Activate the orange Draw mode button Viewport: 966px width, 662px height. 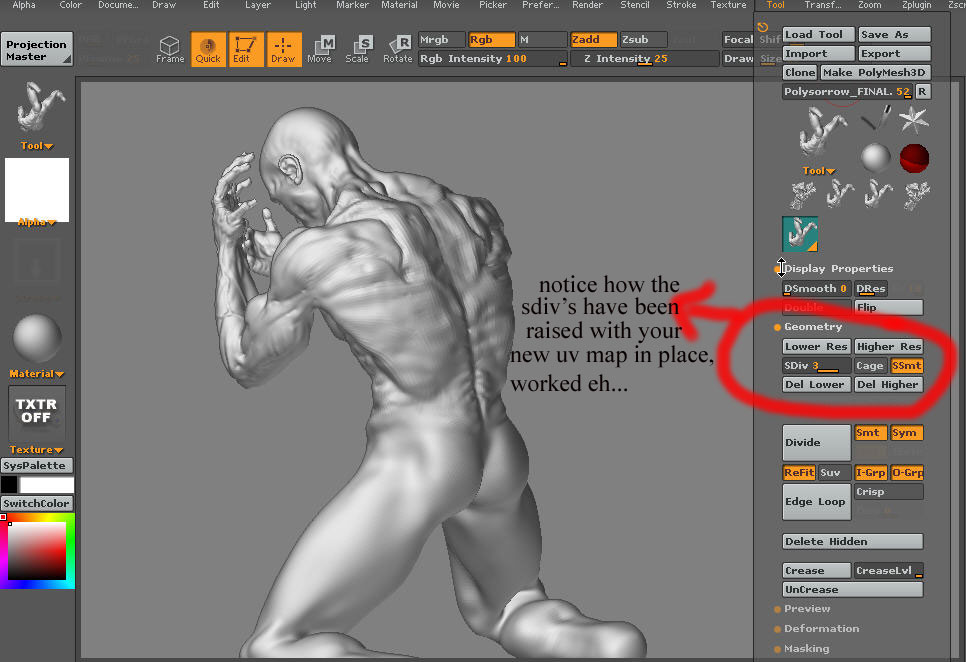pyautogui.click(x=283, y=49)
